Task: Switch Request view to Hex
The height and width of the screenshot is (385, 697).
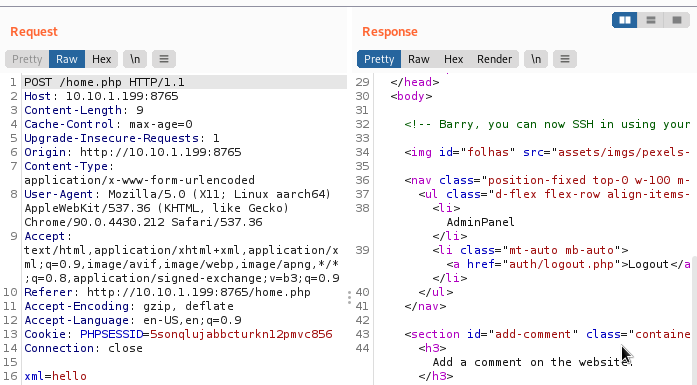Action: coord(101,59)
